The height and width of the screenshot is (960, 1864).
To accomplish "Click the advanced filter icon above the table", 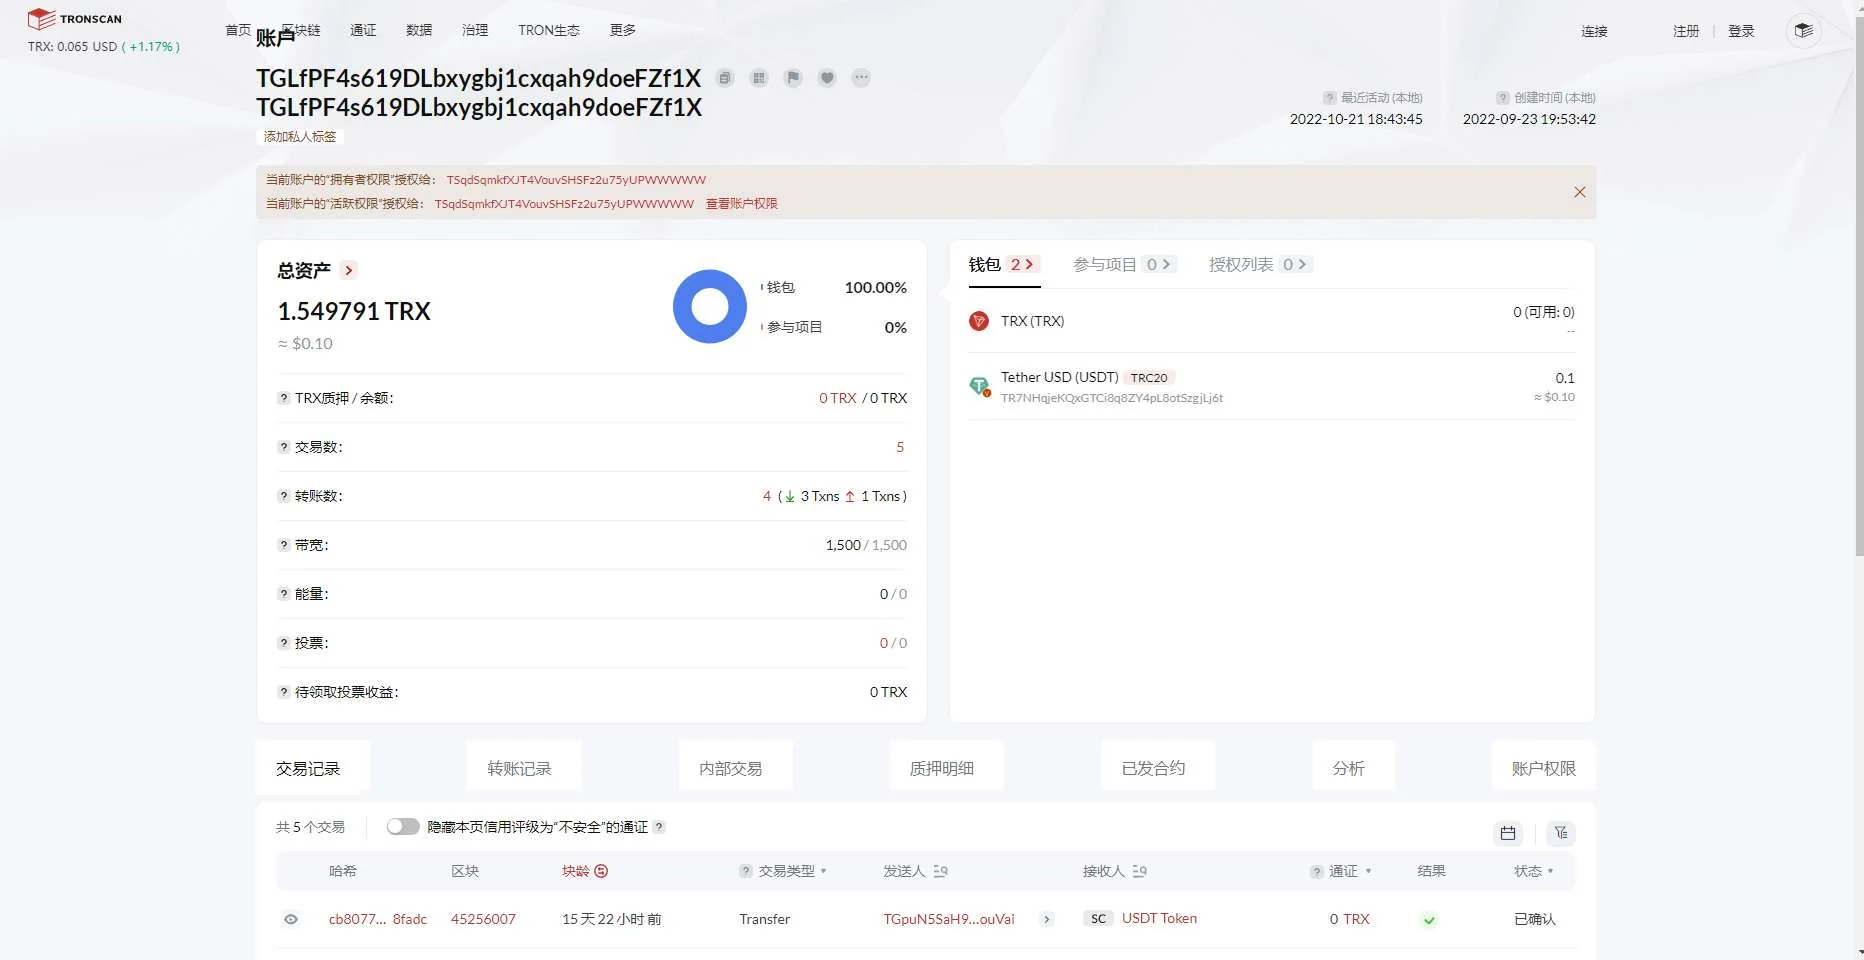I will pyautogui.click(x=1561, y=833).
